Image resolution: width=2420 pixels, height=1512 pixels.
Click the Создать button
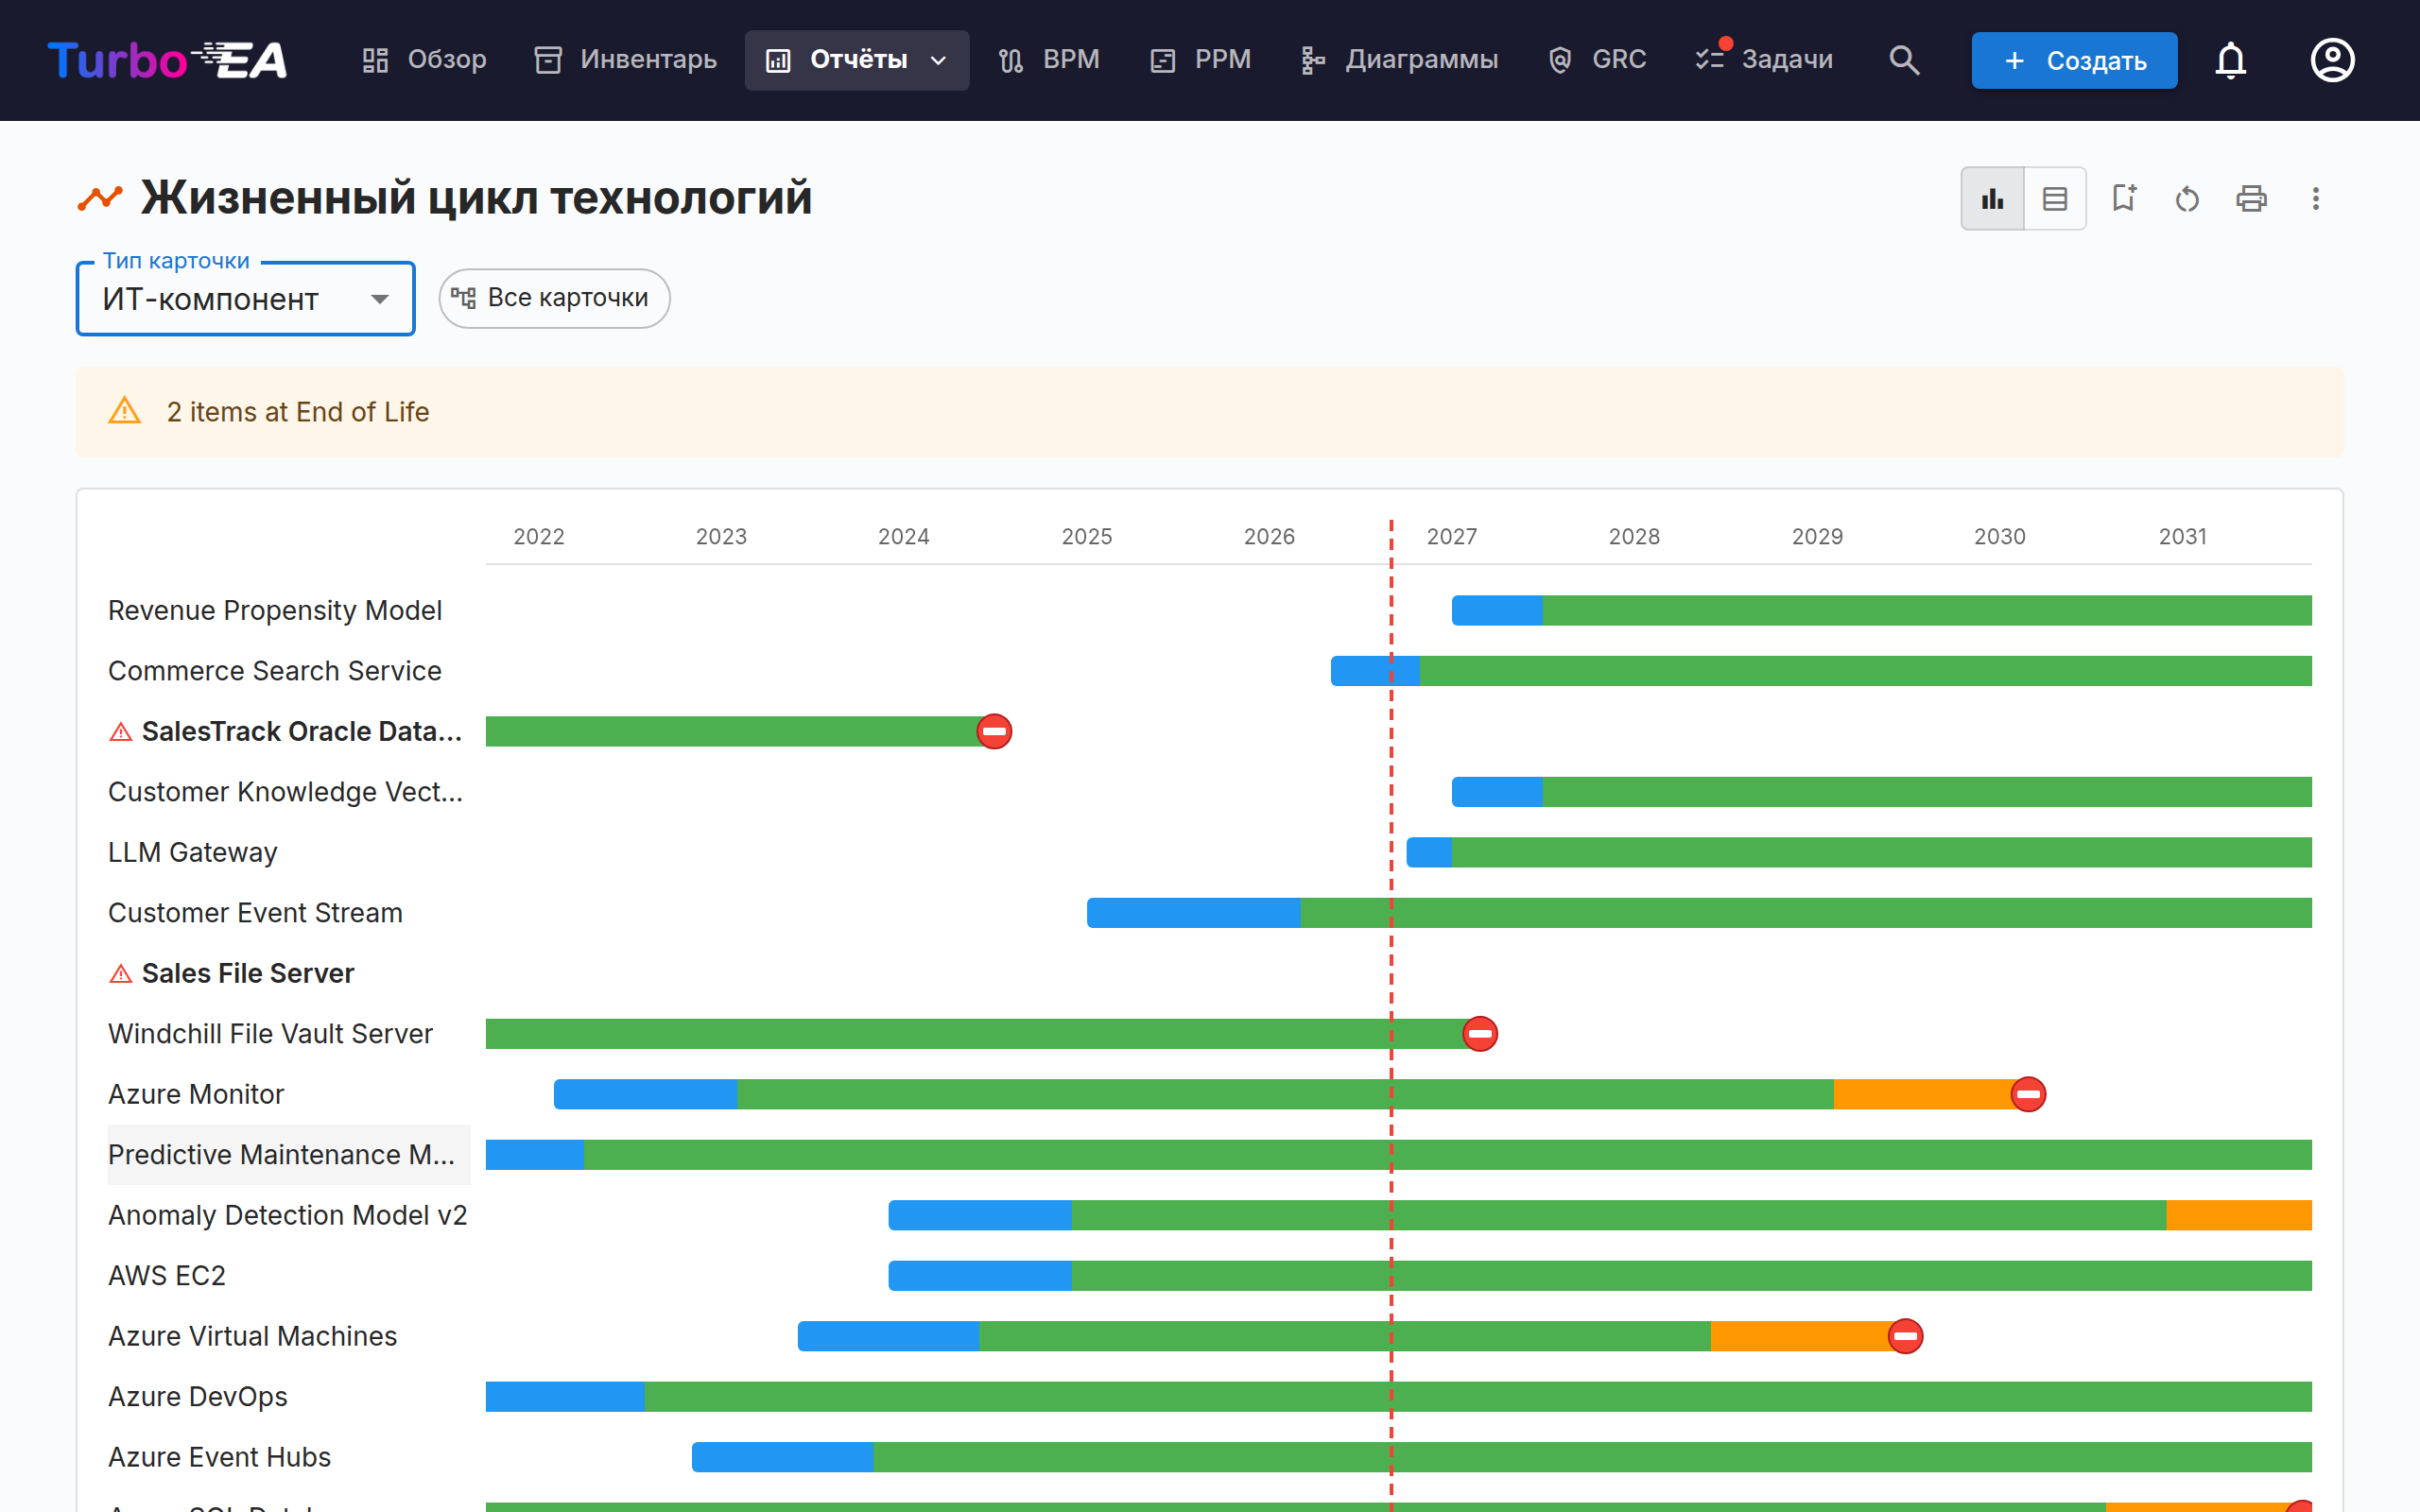[x=2074, y=60]
